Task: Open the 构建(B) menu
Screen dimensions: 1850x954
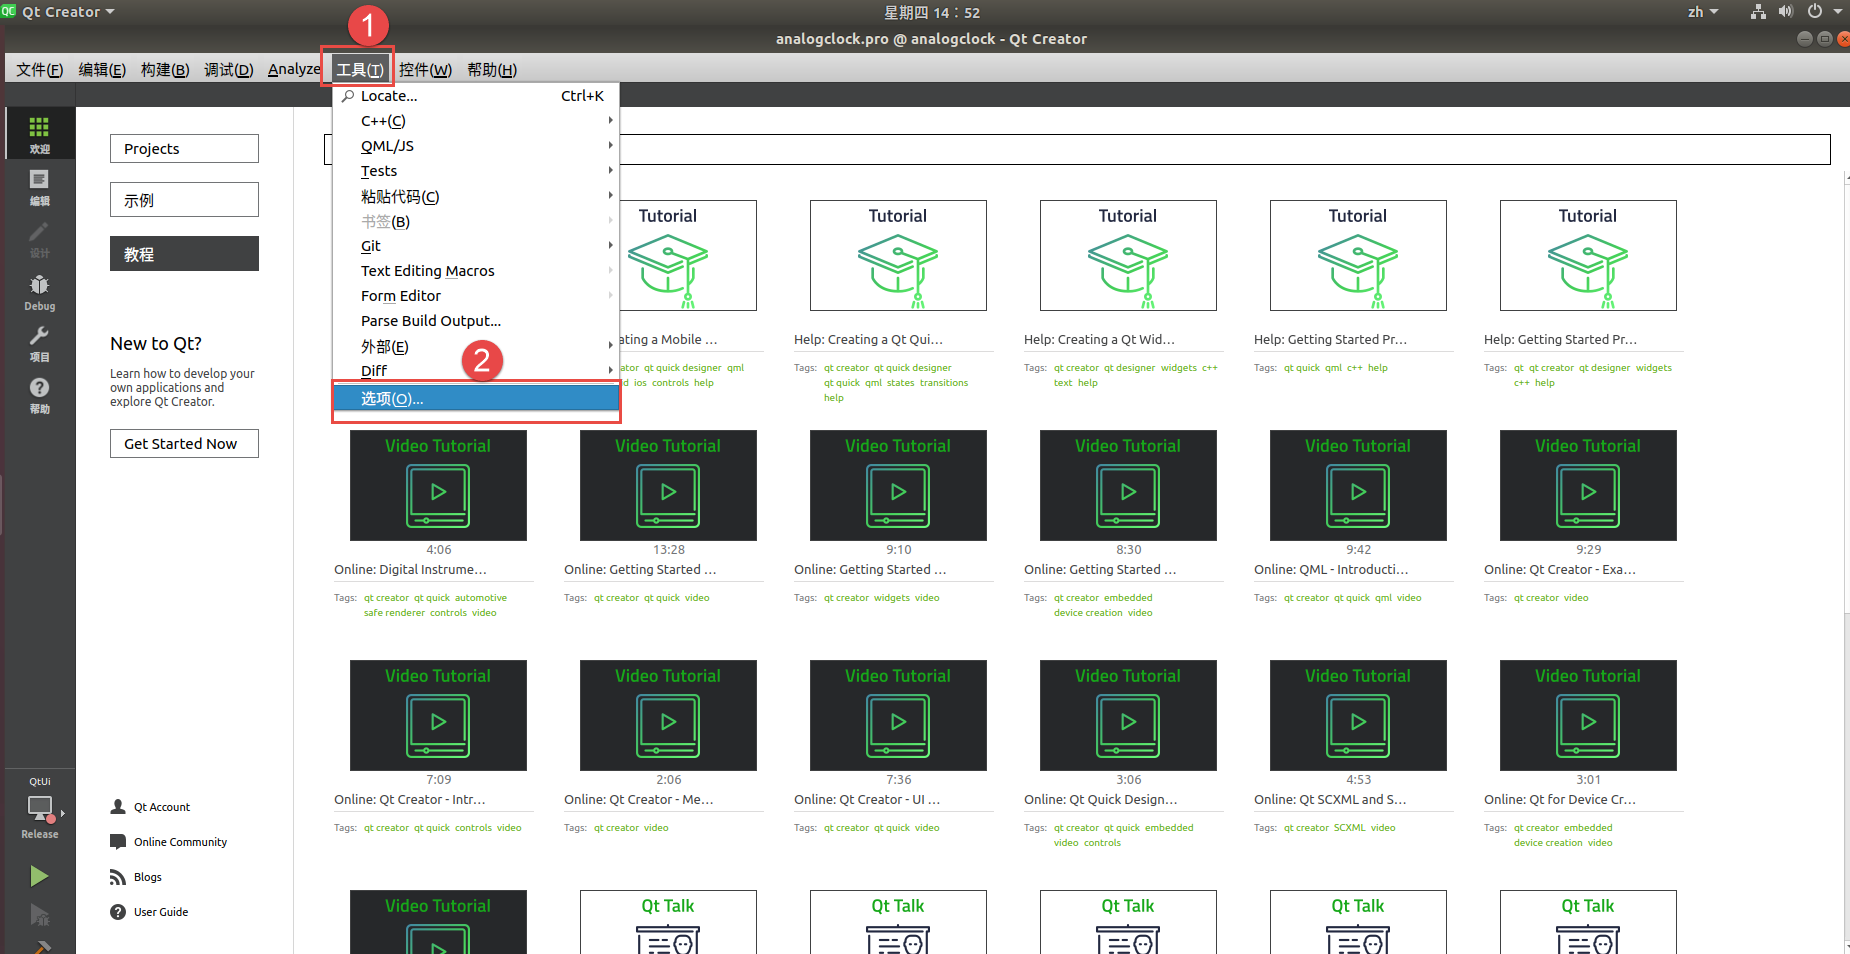Action: (165, 69)
